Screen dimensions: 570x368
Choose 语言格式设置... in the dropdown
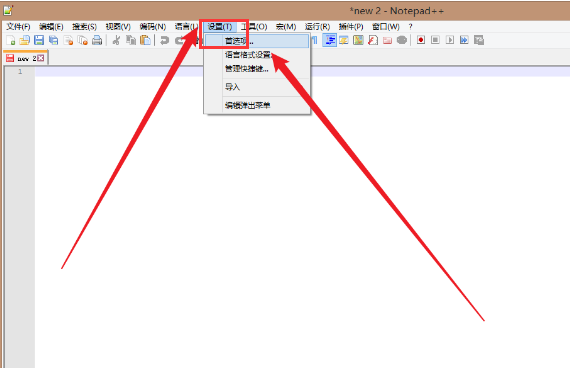257,55
